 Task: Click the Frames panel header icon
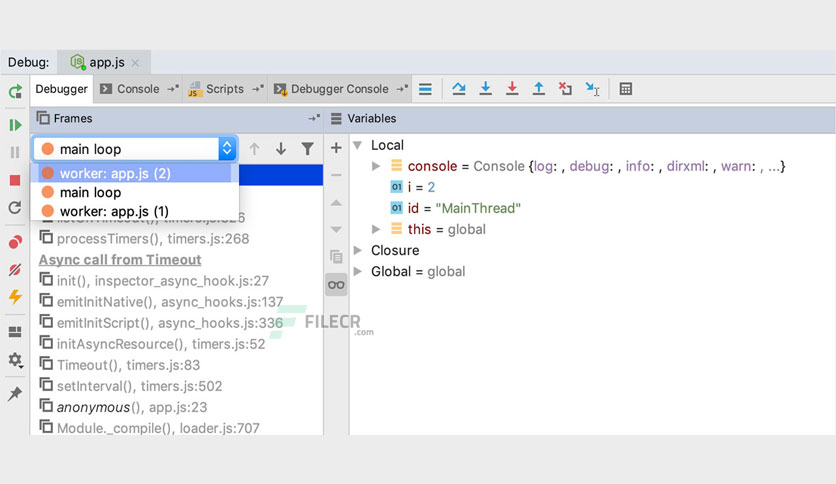tap(43, 118)
